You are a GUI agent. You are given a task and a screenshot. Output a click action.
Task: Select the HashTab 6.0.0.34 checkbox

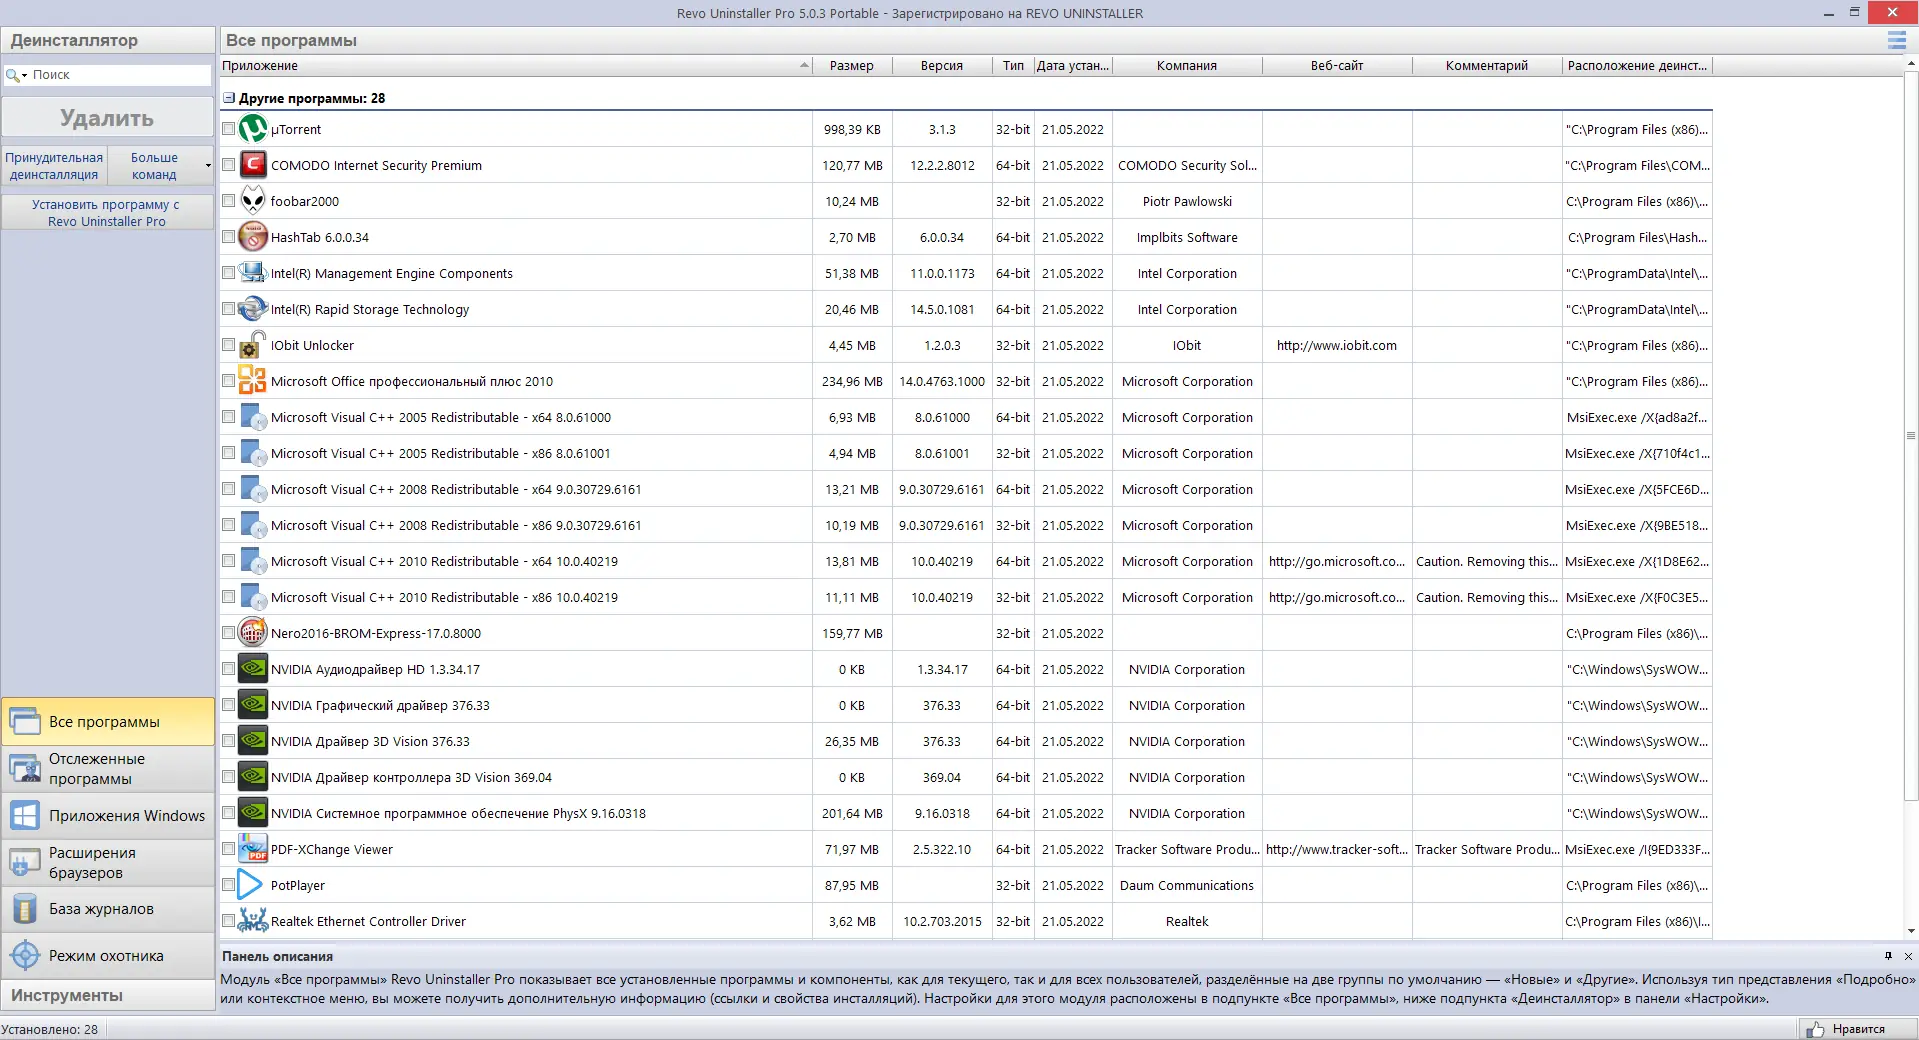228,237
